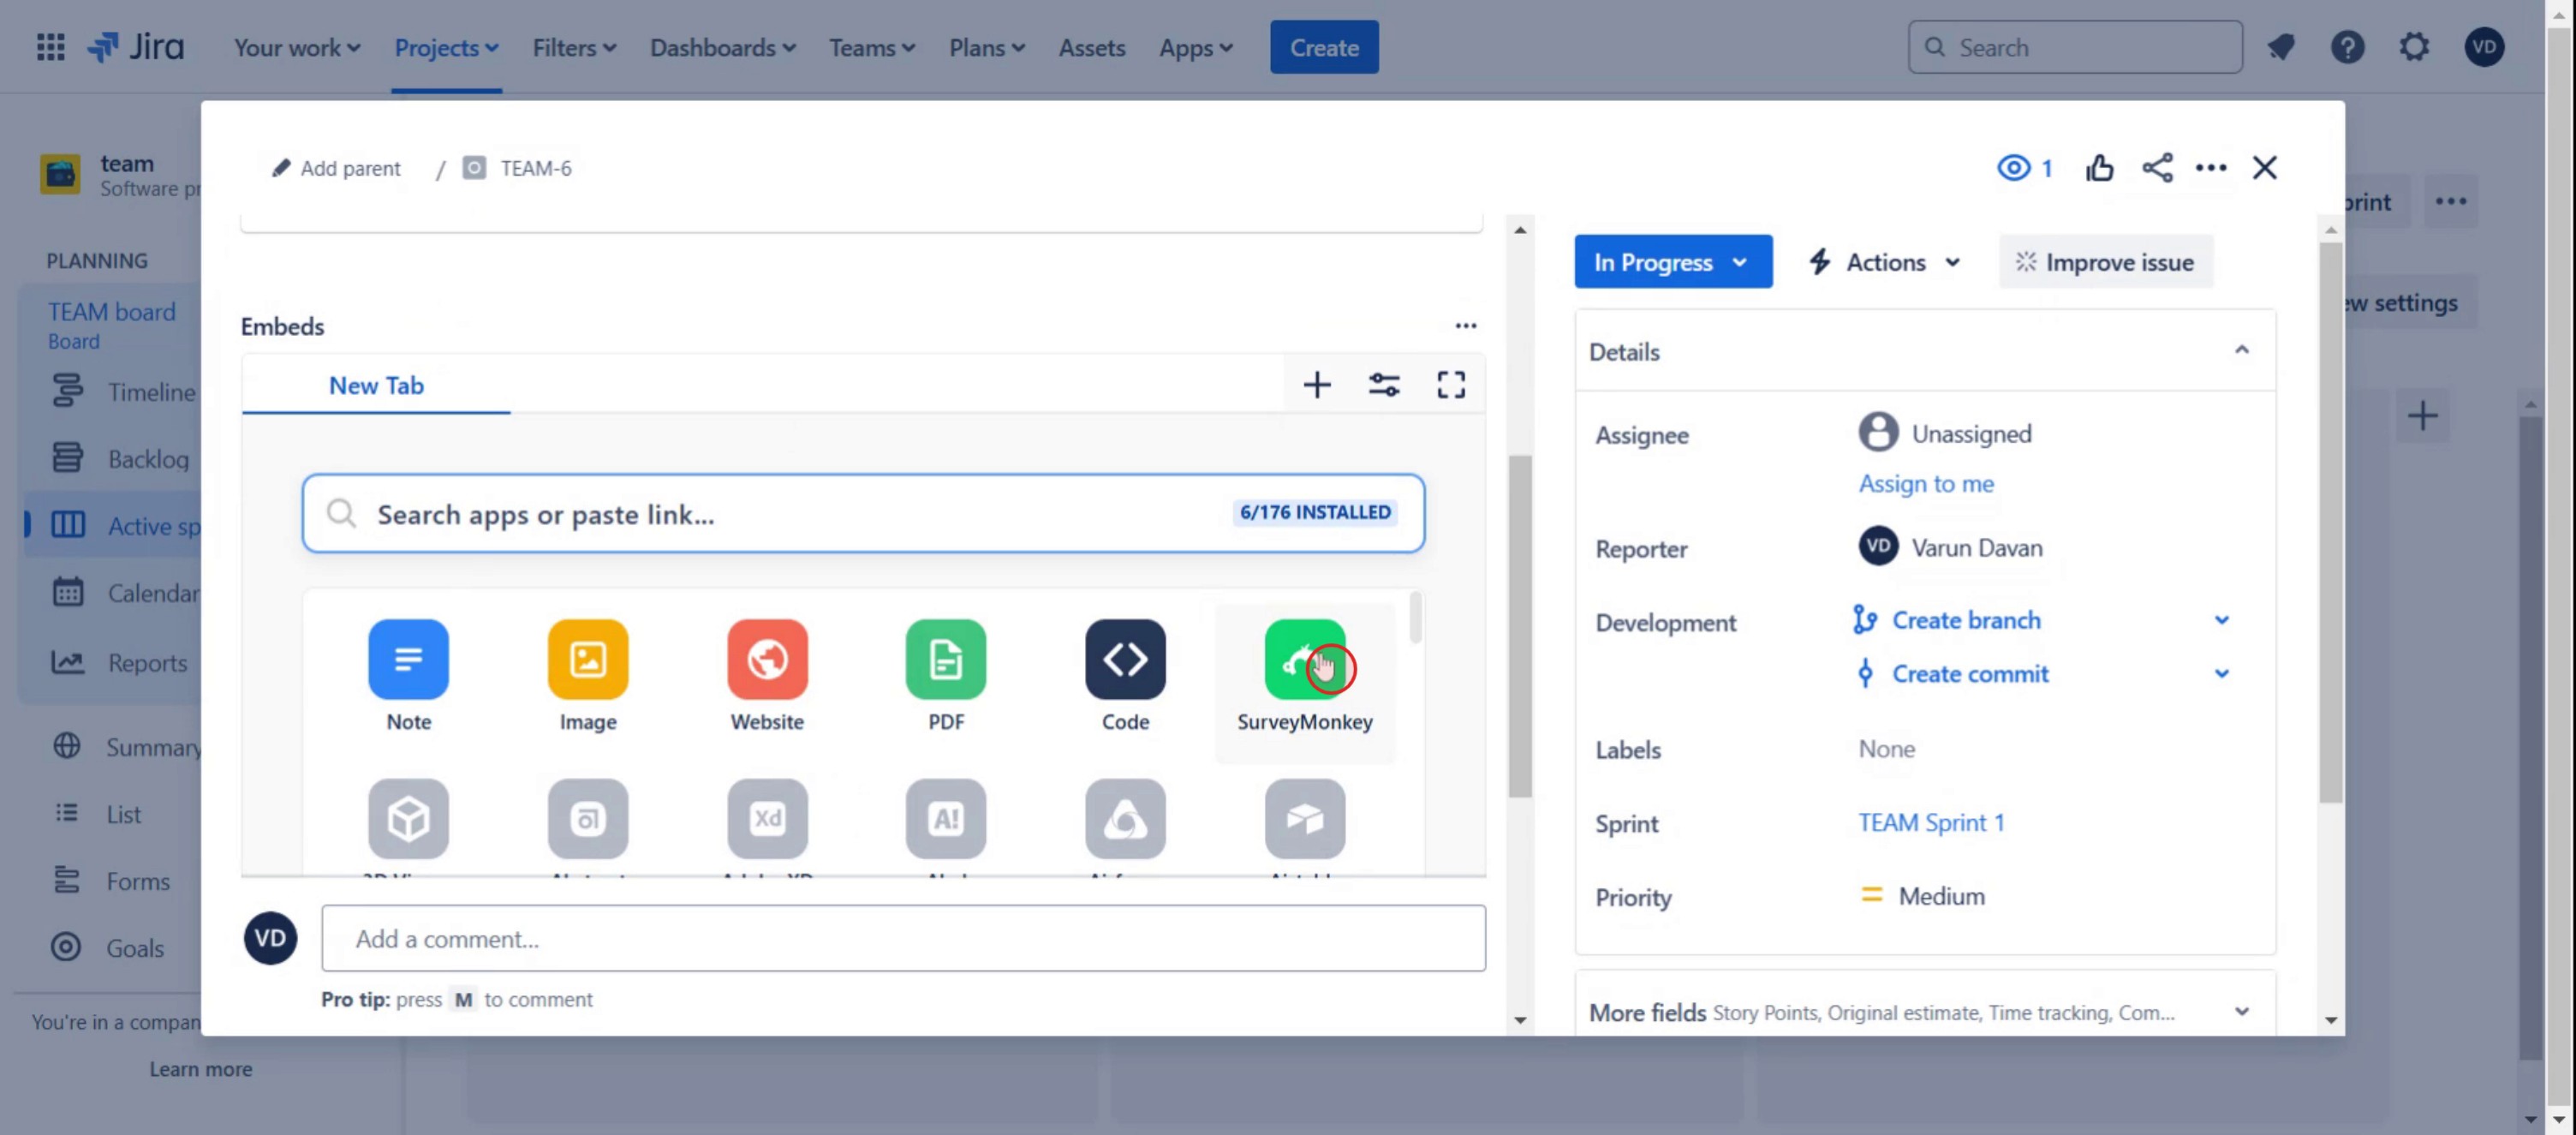Viewport: 2576px width, 1135px height.
Task: Toggle watching this issue eye icon
Action: click(x=2014, y=168)
